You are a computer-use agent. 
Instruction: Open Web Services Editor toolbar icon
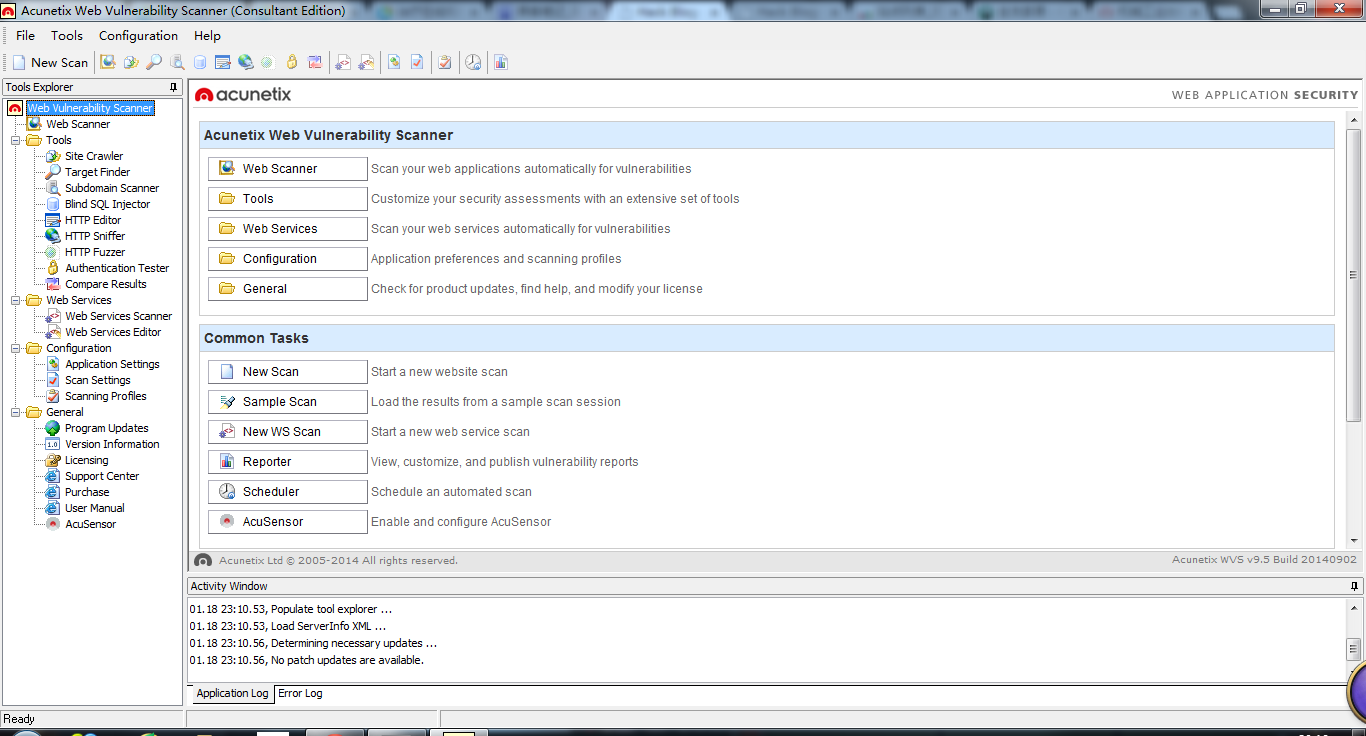point(366,62)
